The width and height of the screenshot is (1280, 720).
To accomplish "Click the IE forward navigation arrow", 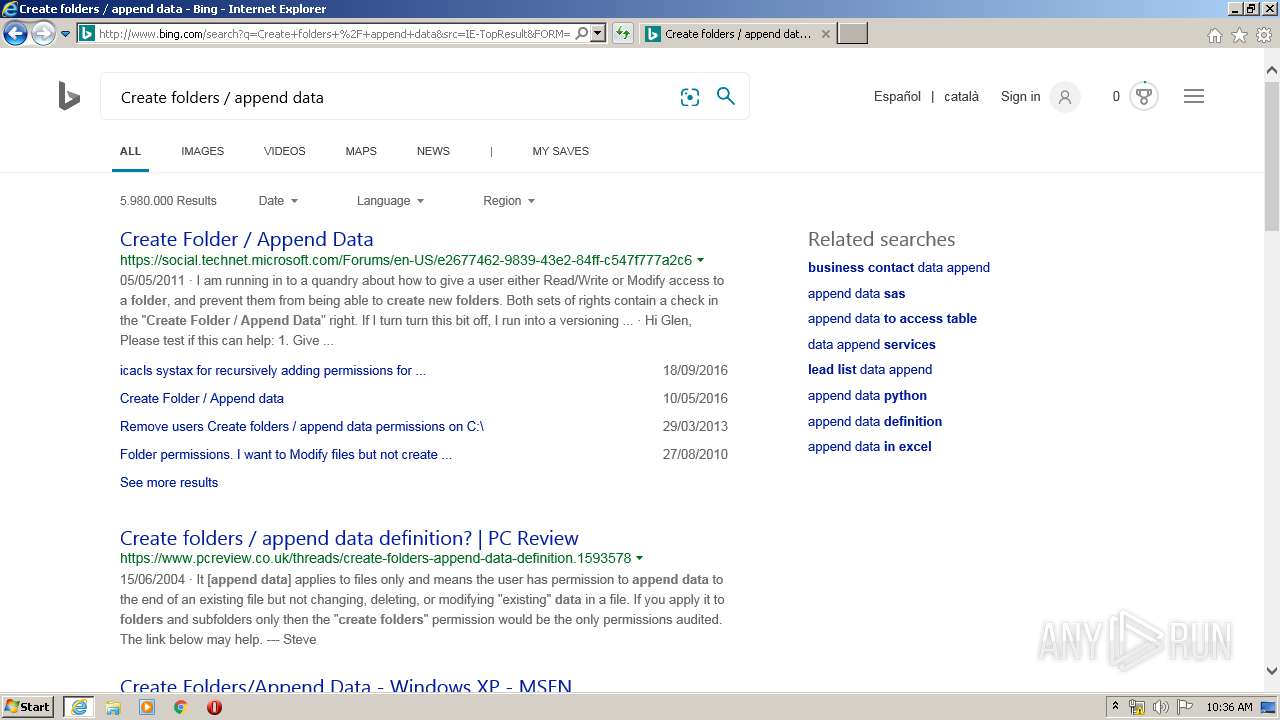I will (x=43, y=33).
